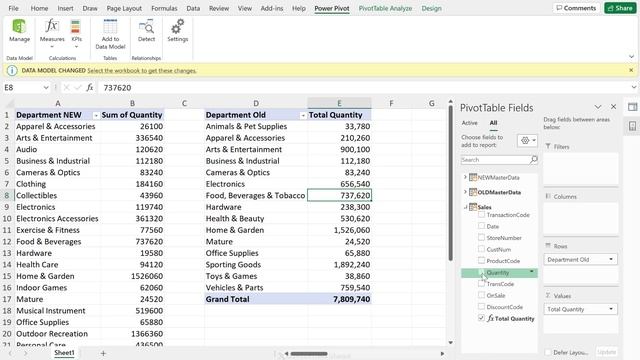Click the info icon in the yellow bar
This screenshot has height=360, width=640.
[12, 70]
